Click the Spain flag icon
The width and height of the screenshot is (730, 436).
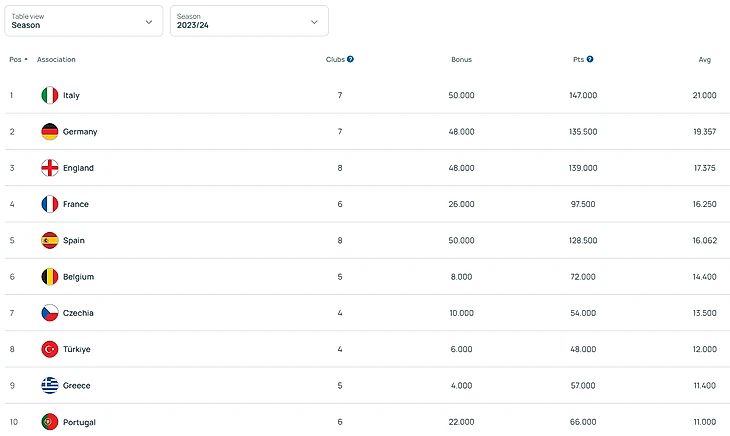tap(50, 240)
